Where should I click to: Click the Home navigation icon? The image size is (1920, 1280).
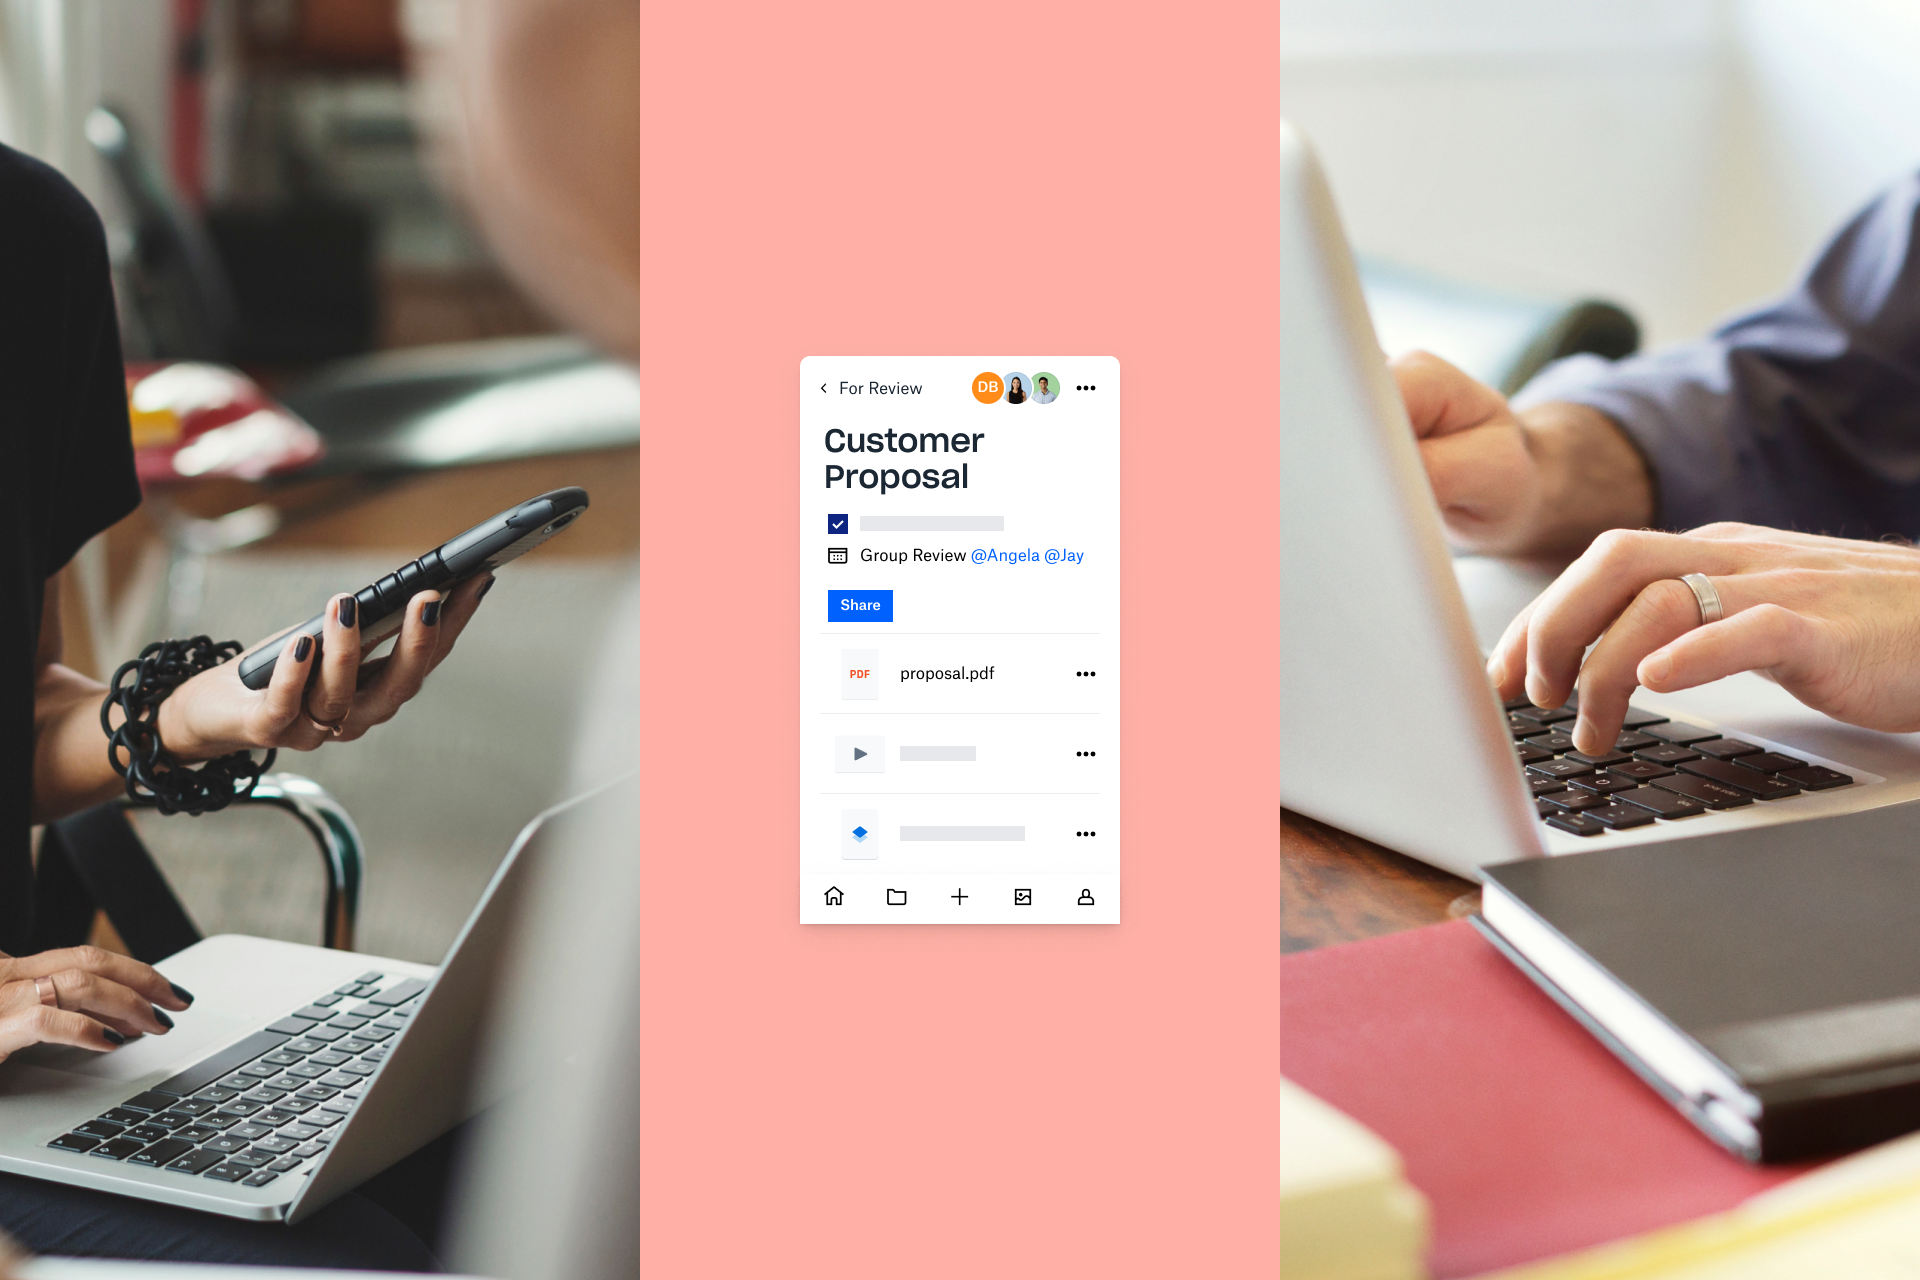point(833,896)
